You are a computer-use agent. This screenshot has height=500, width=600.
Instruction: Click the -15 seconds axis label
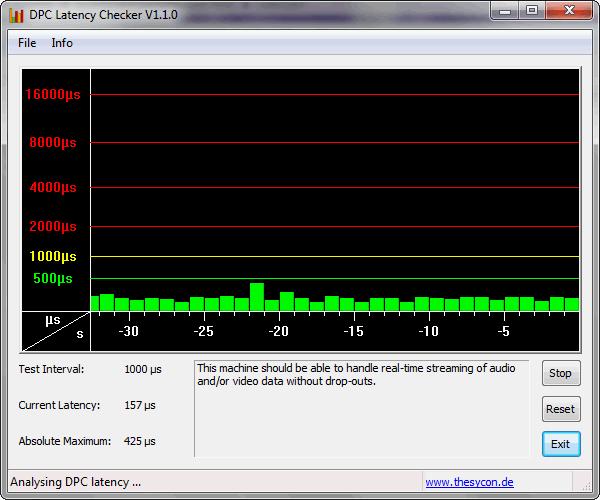click(x=354, y=331)
